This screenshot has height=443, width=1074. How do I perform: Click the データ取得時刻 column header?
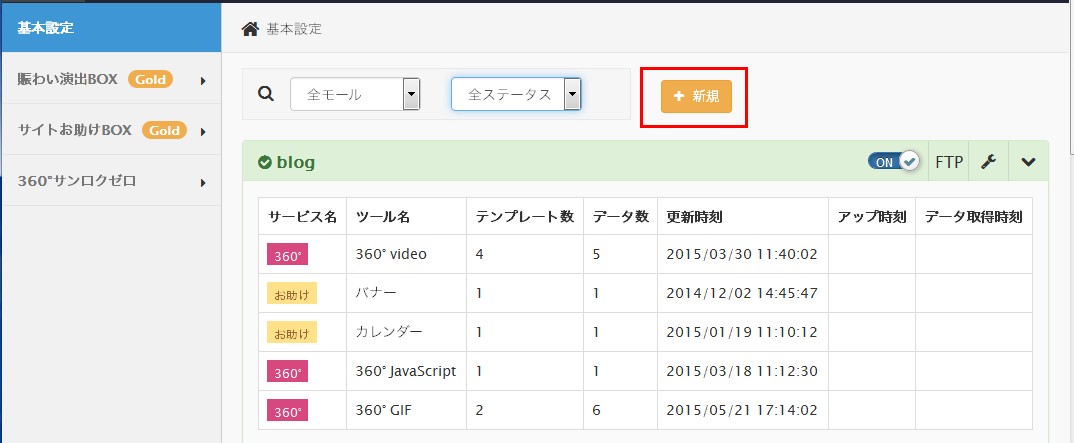[x=973, y=217]
